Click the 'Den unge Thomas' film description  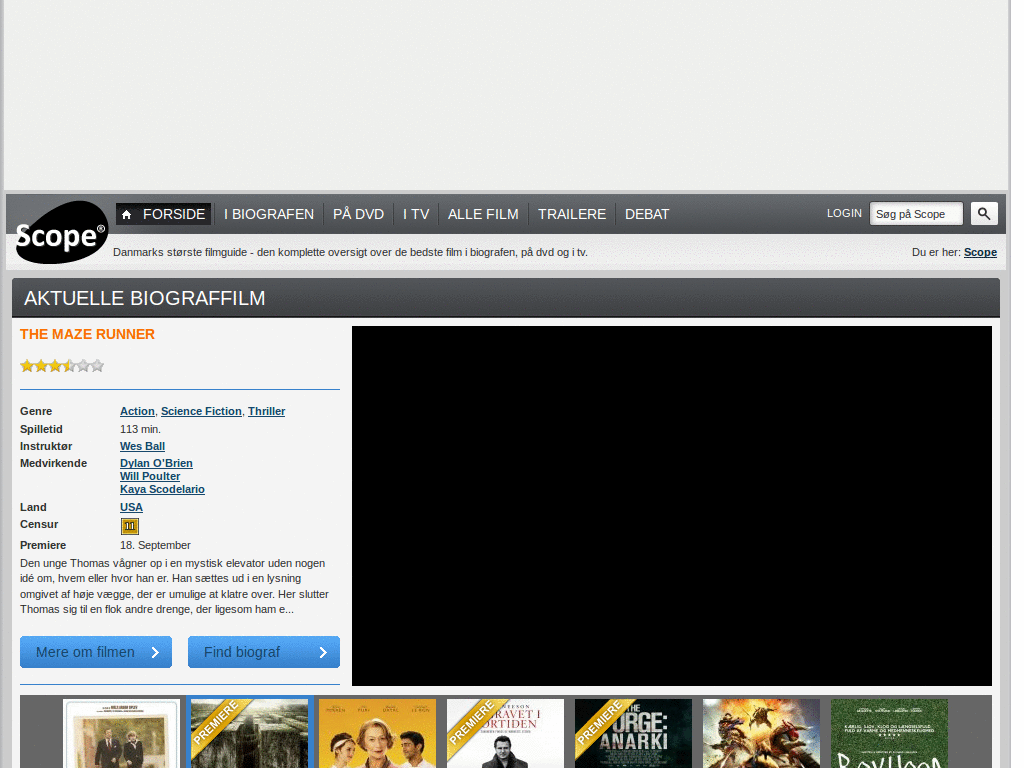tap(174, 586)
